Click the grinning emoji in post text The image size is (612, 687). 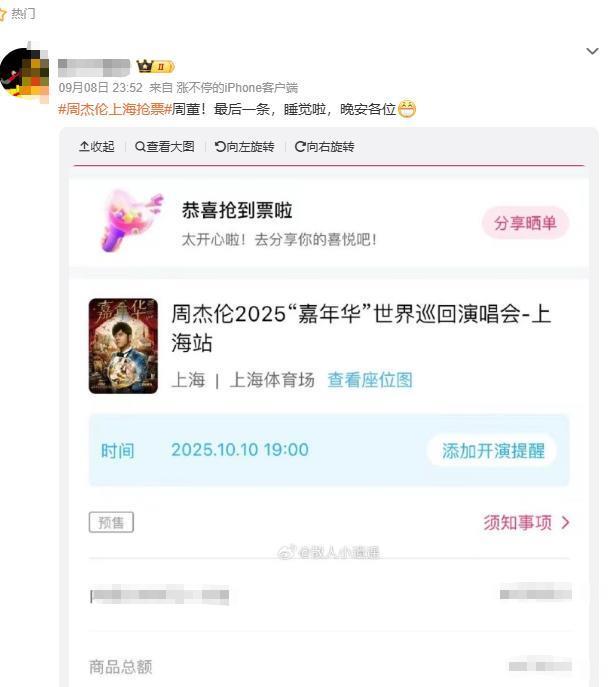click(407, 109)
